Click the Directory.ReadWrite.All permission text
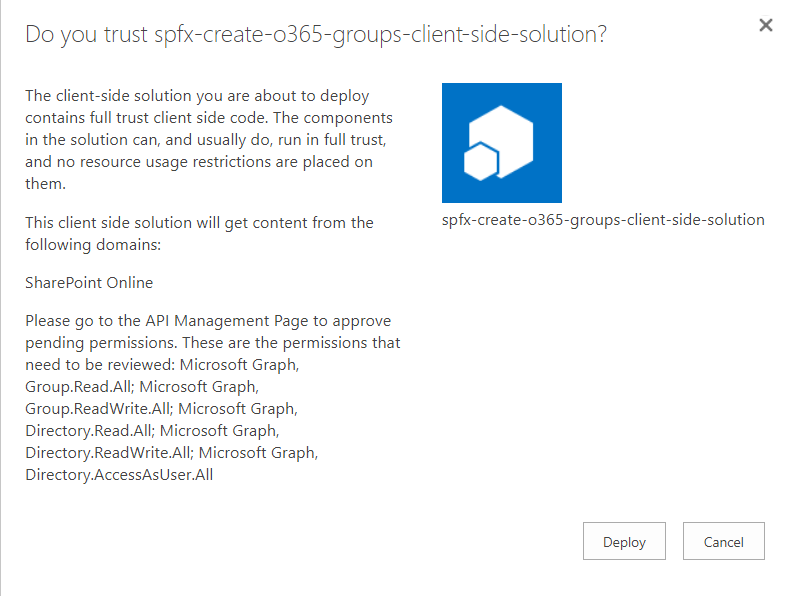The width and height of the screenshot is (790, 596). pos(109,452)
